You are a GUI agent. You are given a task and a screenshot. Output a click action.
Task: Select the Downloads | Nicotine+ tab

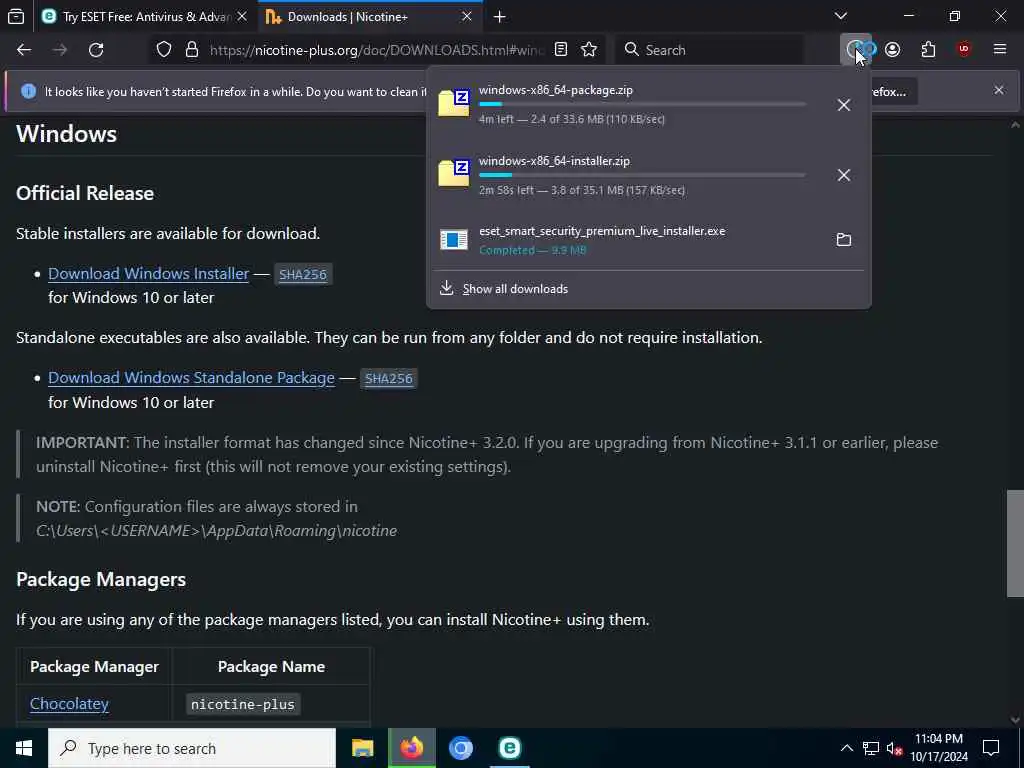point(371,16)
